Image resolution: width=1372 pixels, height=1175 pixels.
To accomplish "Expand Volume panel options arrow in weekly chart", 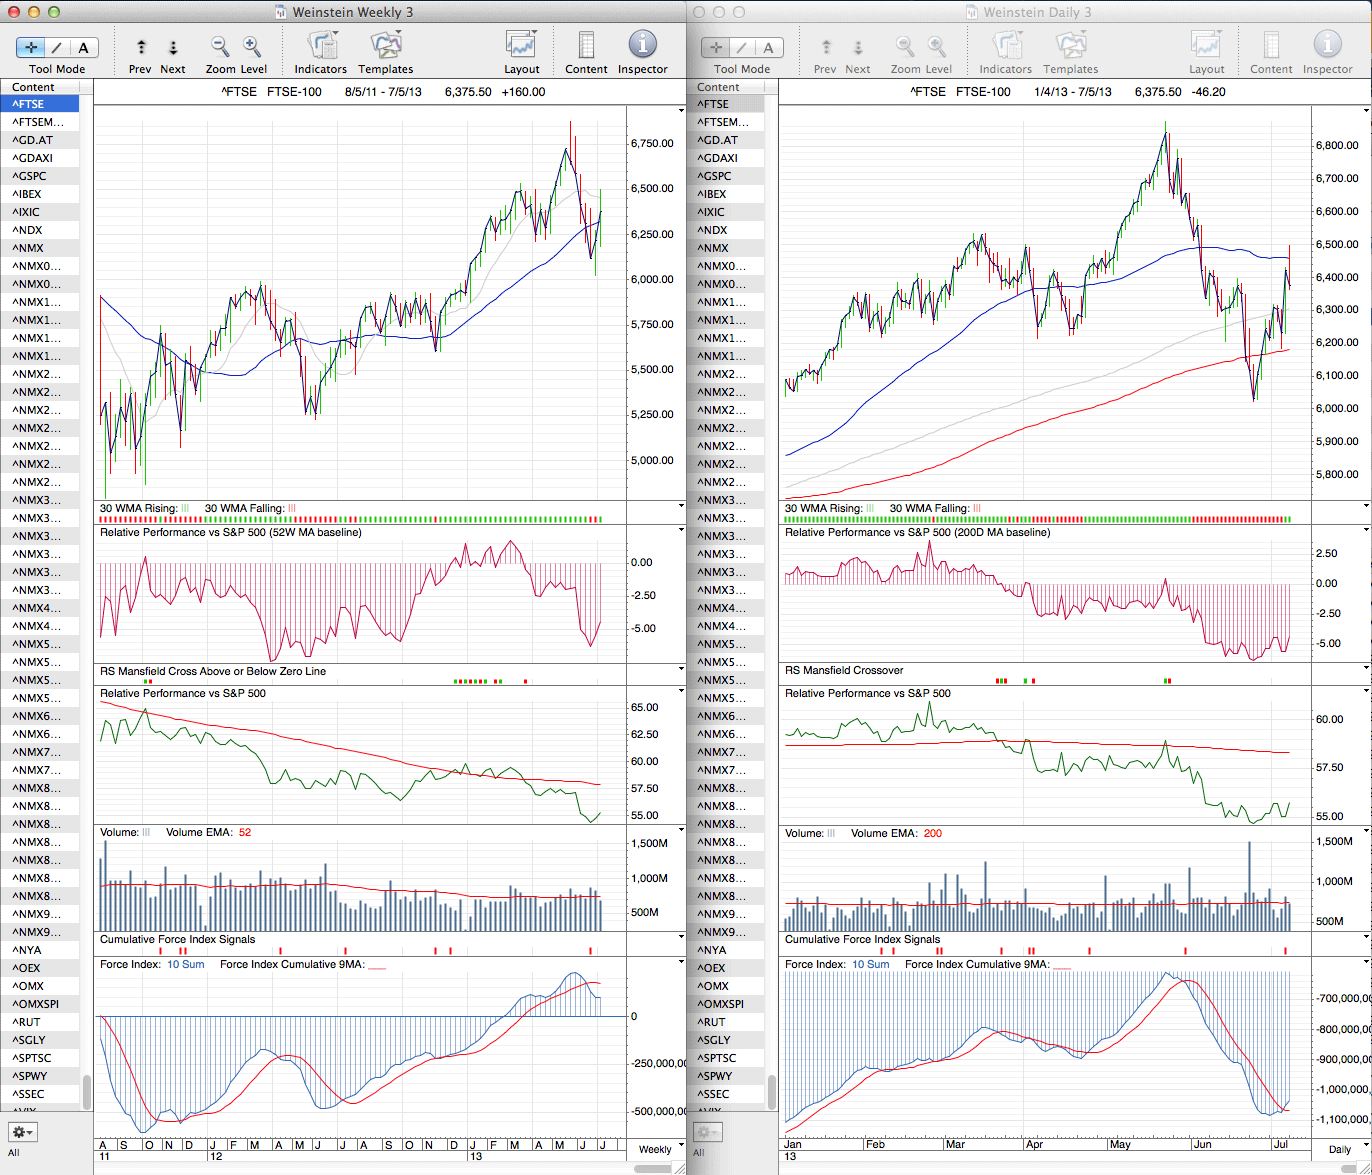I will tap(681, 831).
